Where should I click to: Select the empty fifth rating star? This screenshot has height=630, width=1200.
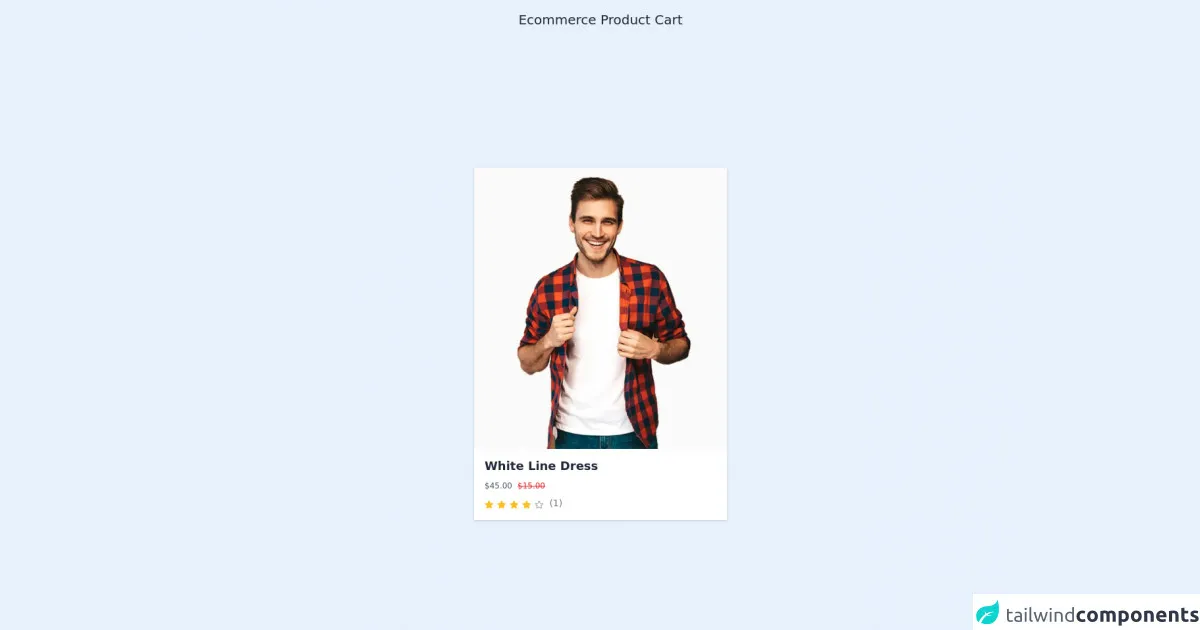pyautogui.click(x=539, y=505)
